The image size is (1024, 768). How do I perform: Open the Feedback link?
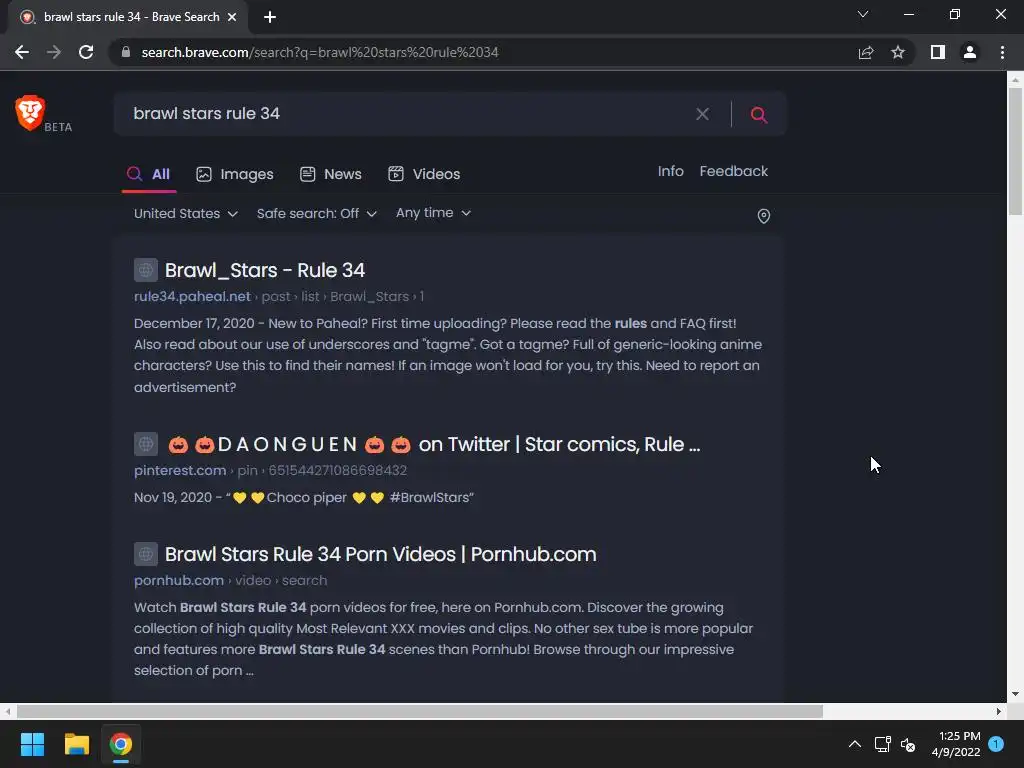(733, 171)
